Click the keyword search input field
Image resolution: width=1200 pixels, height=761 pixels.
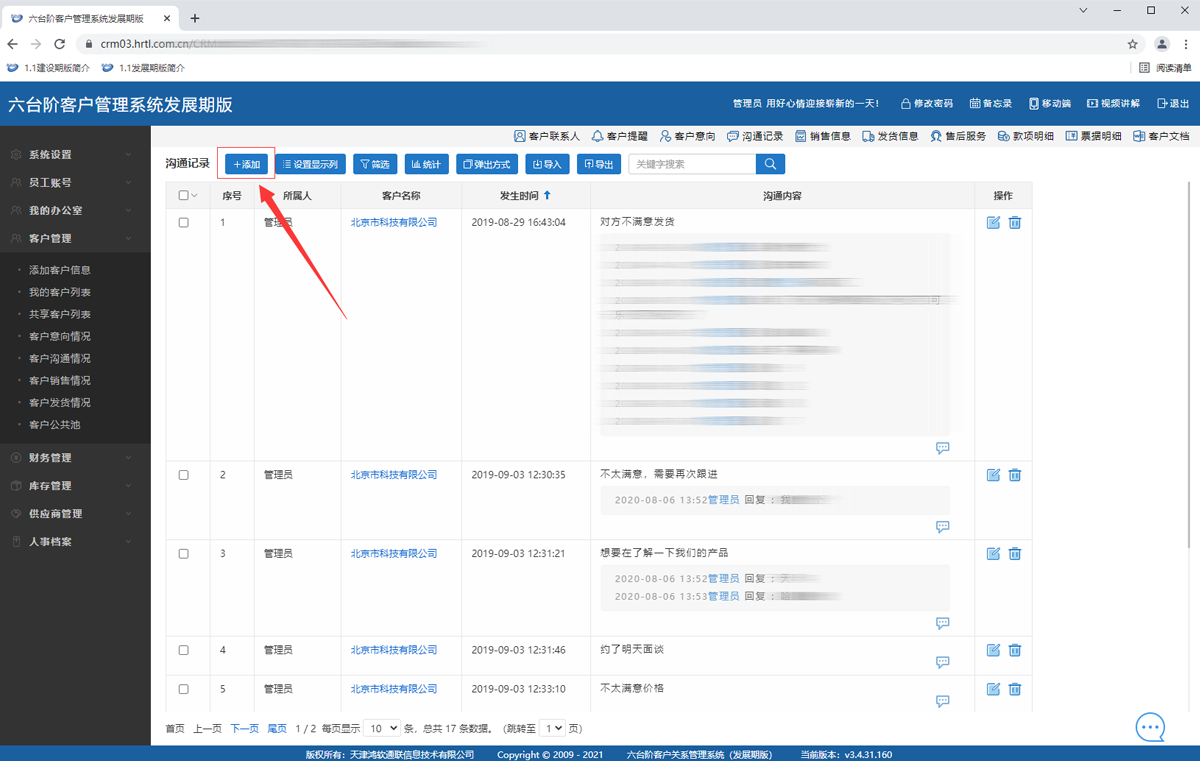692,164
